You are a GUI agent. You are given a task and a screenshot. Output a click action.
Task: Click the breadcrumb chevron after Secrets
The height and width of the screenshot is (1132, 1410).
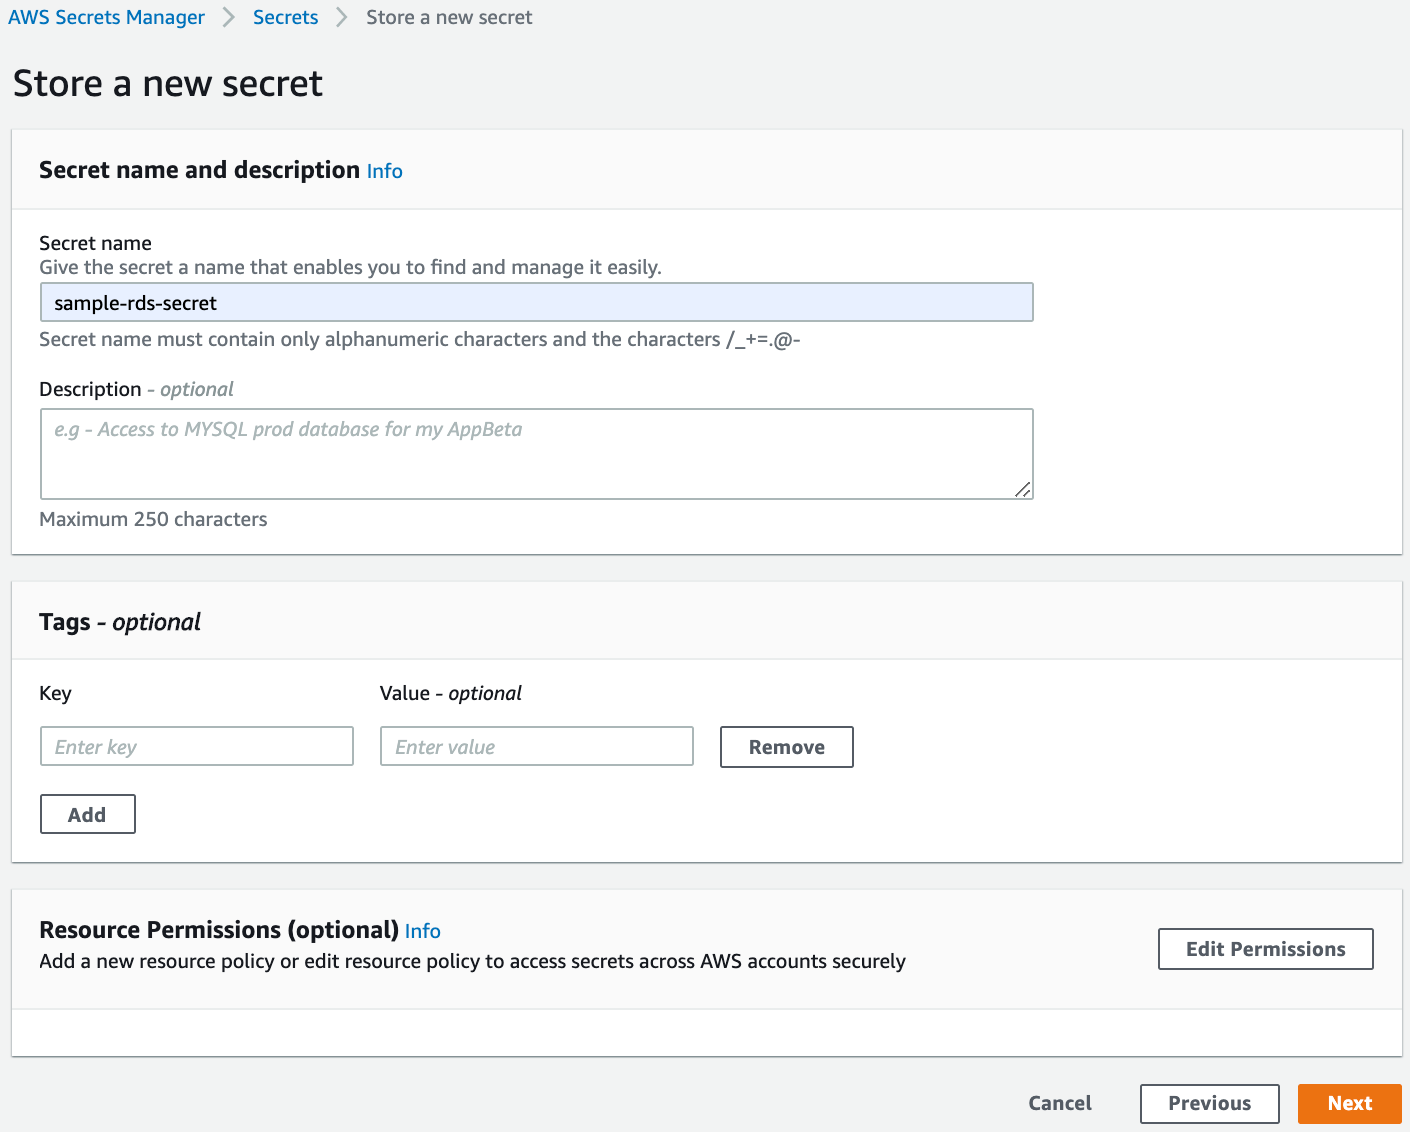point(340,17)
